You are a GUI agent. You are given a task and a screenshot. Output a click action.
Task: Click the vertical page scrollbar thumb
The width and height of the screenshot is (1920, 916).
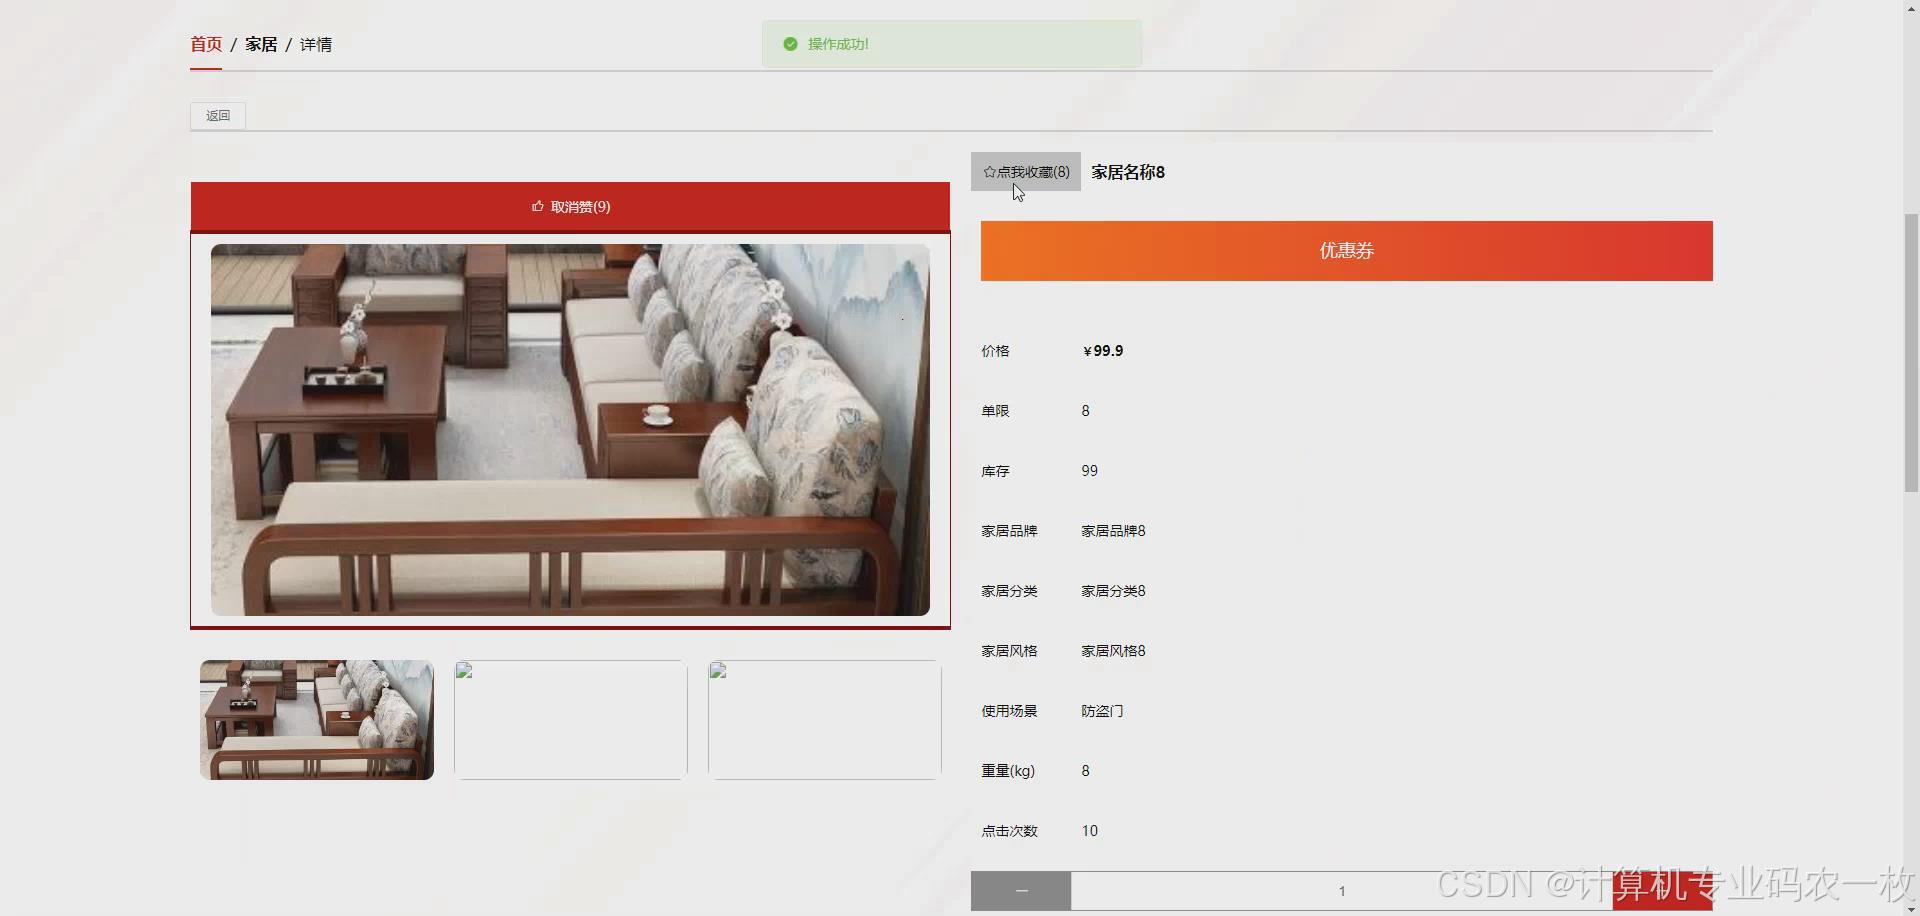(1911, 352)
